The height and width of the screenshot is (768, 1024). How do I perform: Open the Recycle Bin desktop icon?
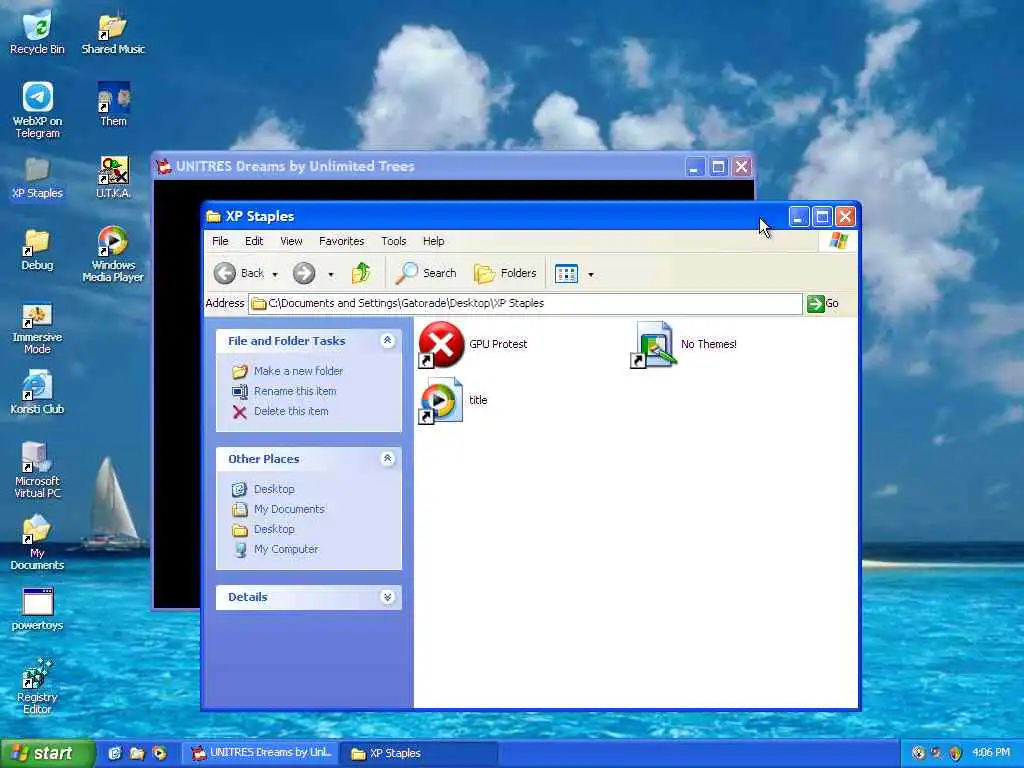point(37,31)
